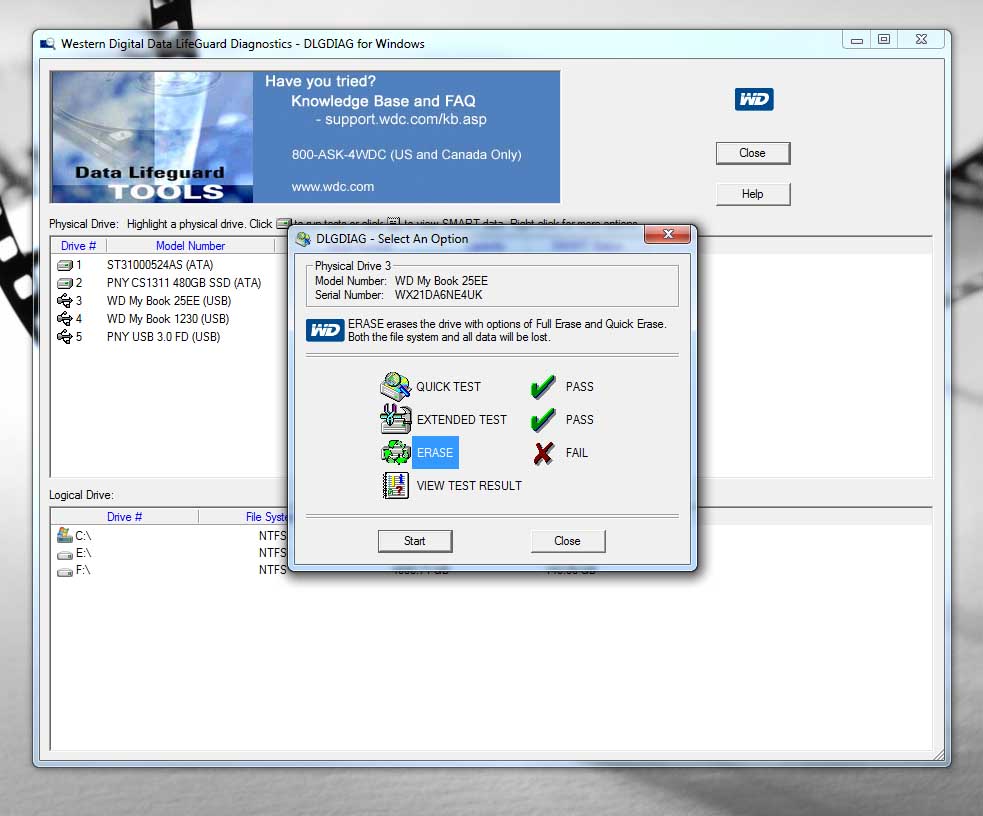Open Help in the main window
Viewport: 983px width, 816px height.
click(752, 194)
